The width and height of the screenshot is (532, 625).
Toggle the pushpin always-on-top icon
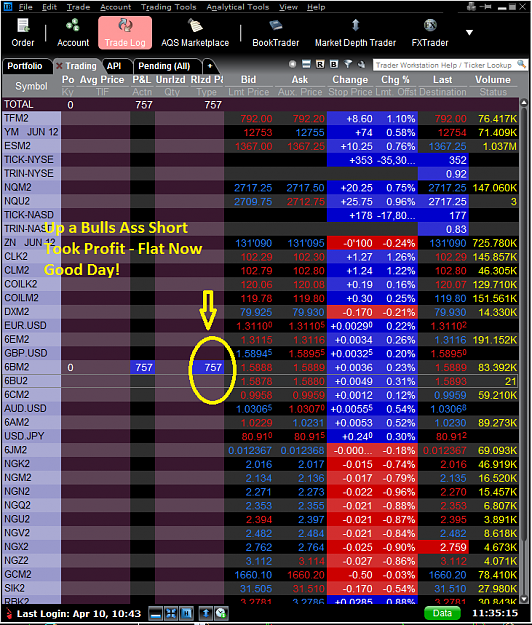485,6
